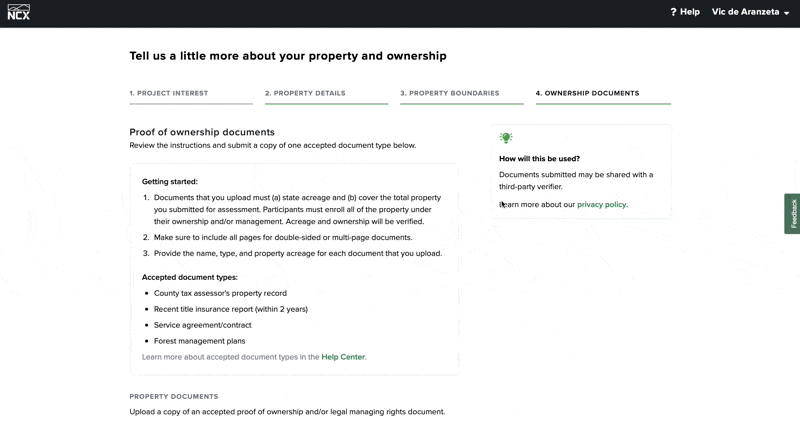Image resolution: width=800 pixels, height=432 pixels.
Task: Click the question mark Help icon
Action: click(673, 12)
